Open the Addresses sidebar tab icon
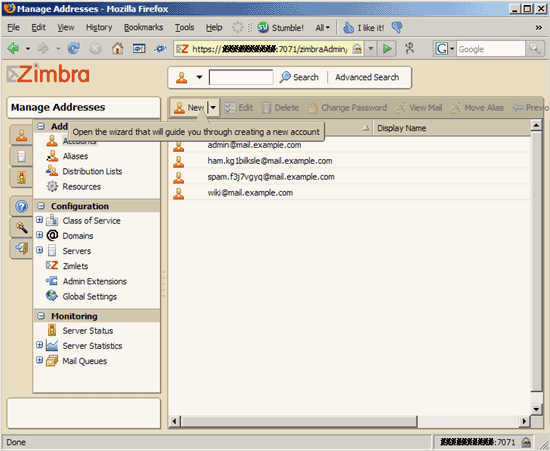Image resolution: width=550 pixels, height=451 pixels. pos(21,135)
